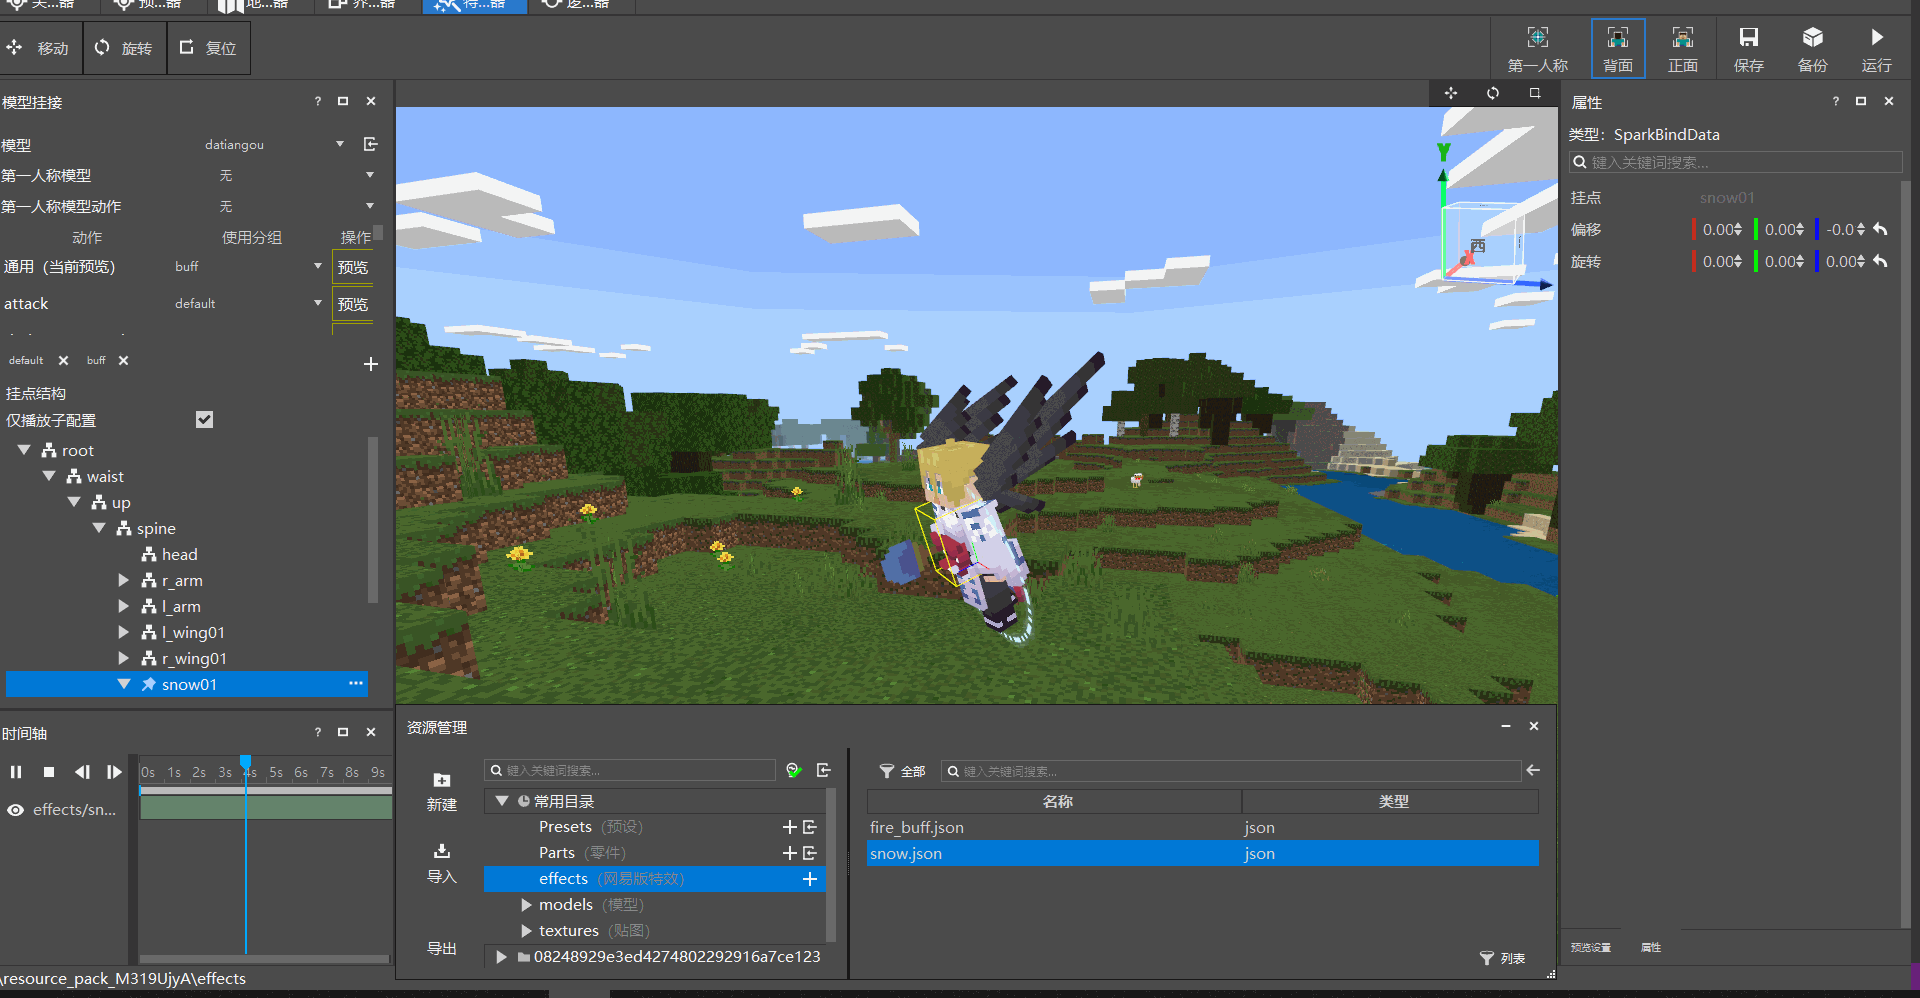Viewport: 1920px width, 998px height.
Task: Stop the timeline playback
Action: [49, 772]
